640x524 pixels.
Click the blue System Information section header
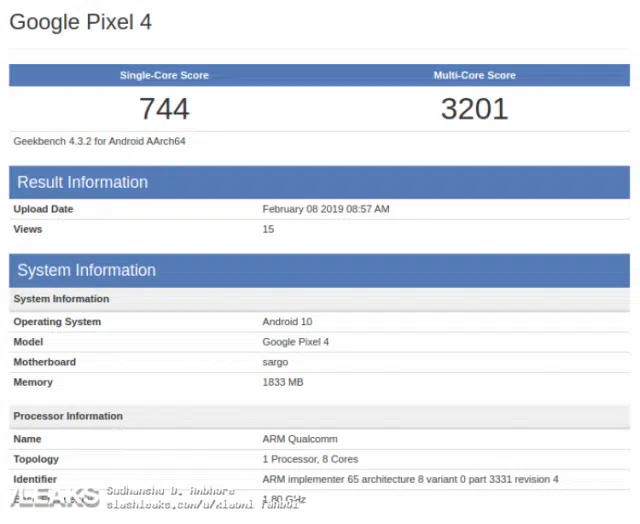(319, 270)
